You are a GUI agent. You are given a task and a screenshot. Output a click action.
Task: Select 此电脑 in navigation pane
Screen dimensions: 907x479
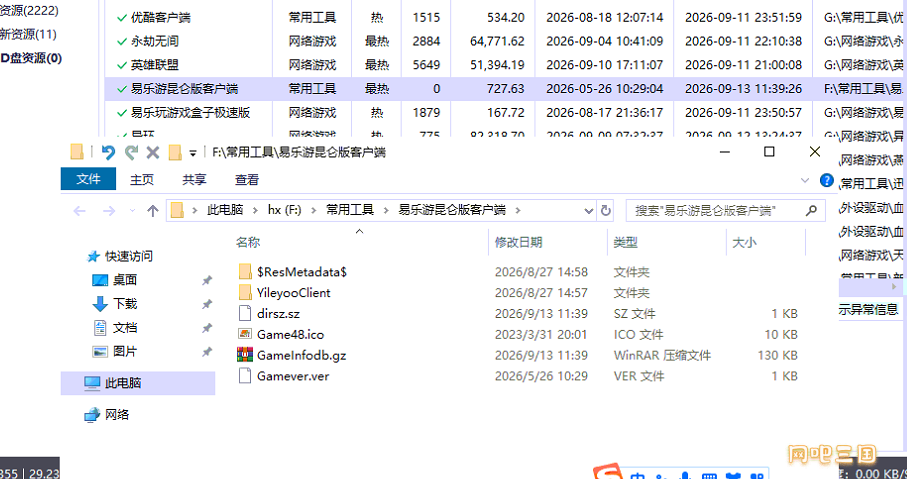(138, 383)
